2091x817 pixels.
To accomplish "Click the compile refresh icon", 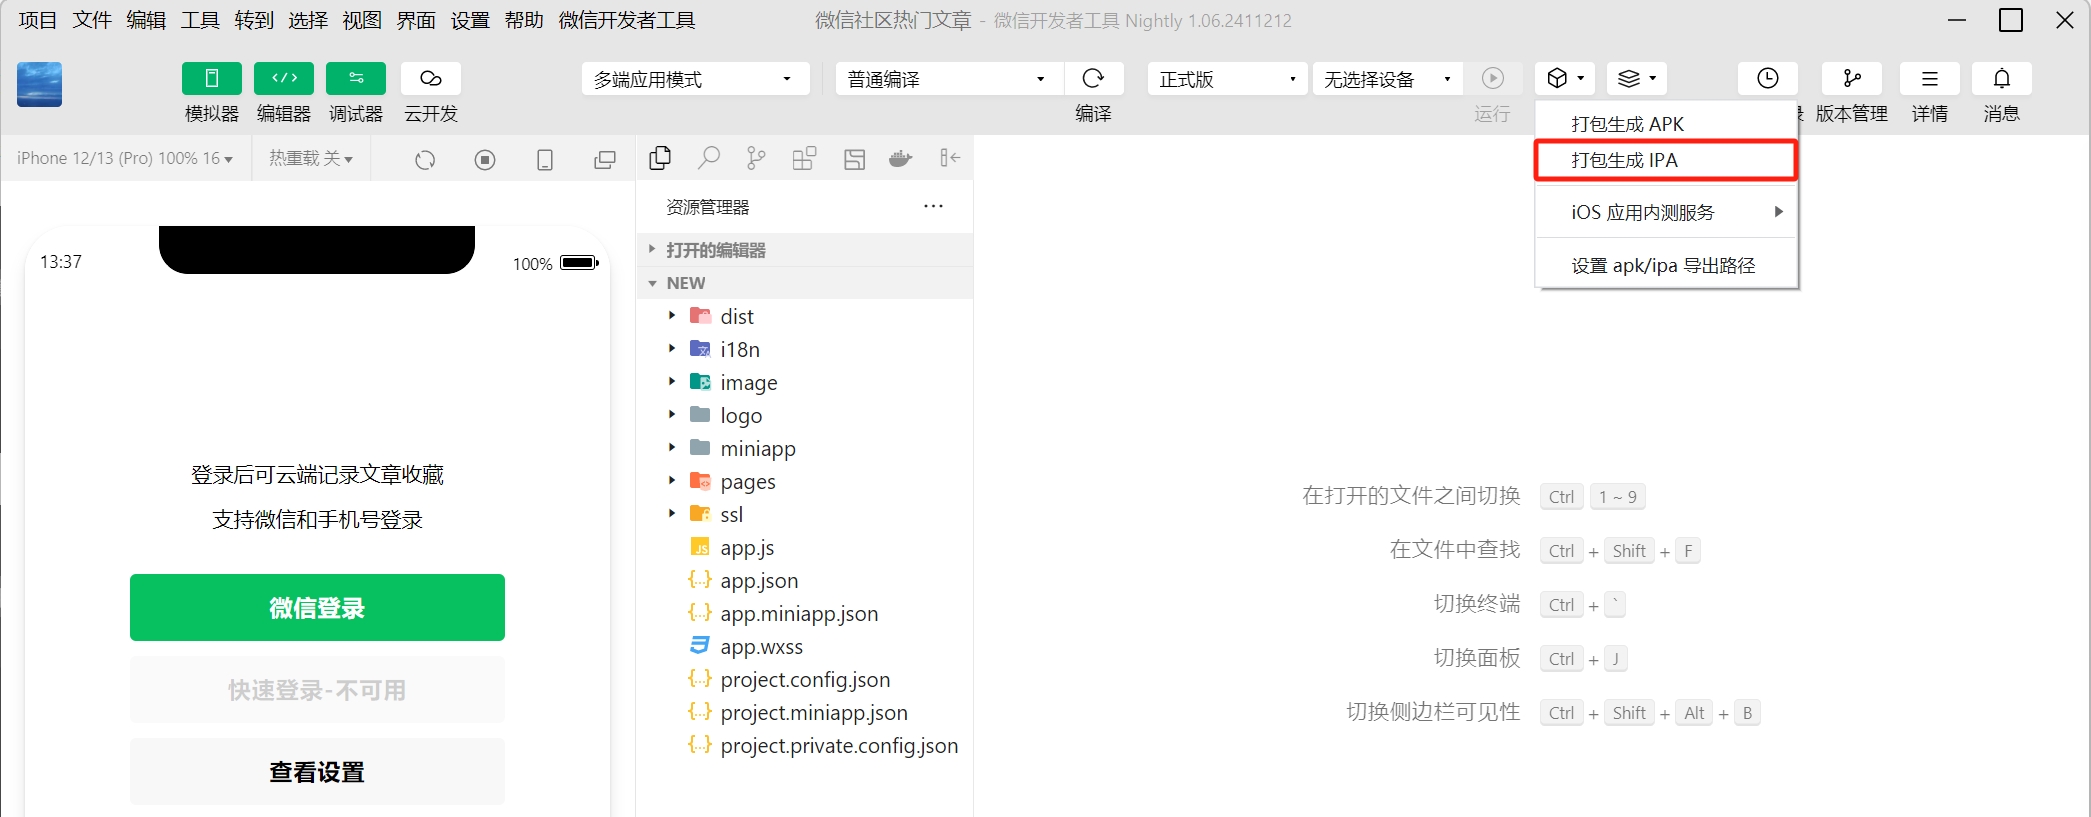I will tap(1093, 79).
